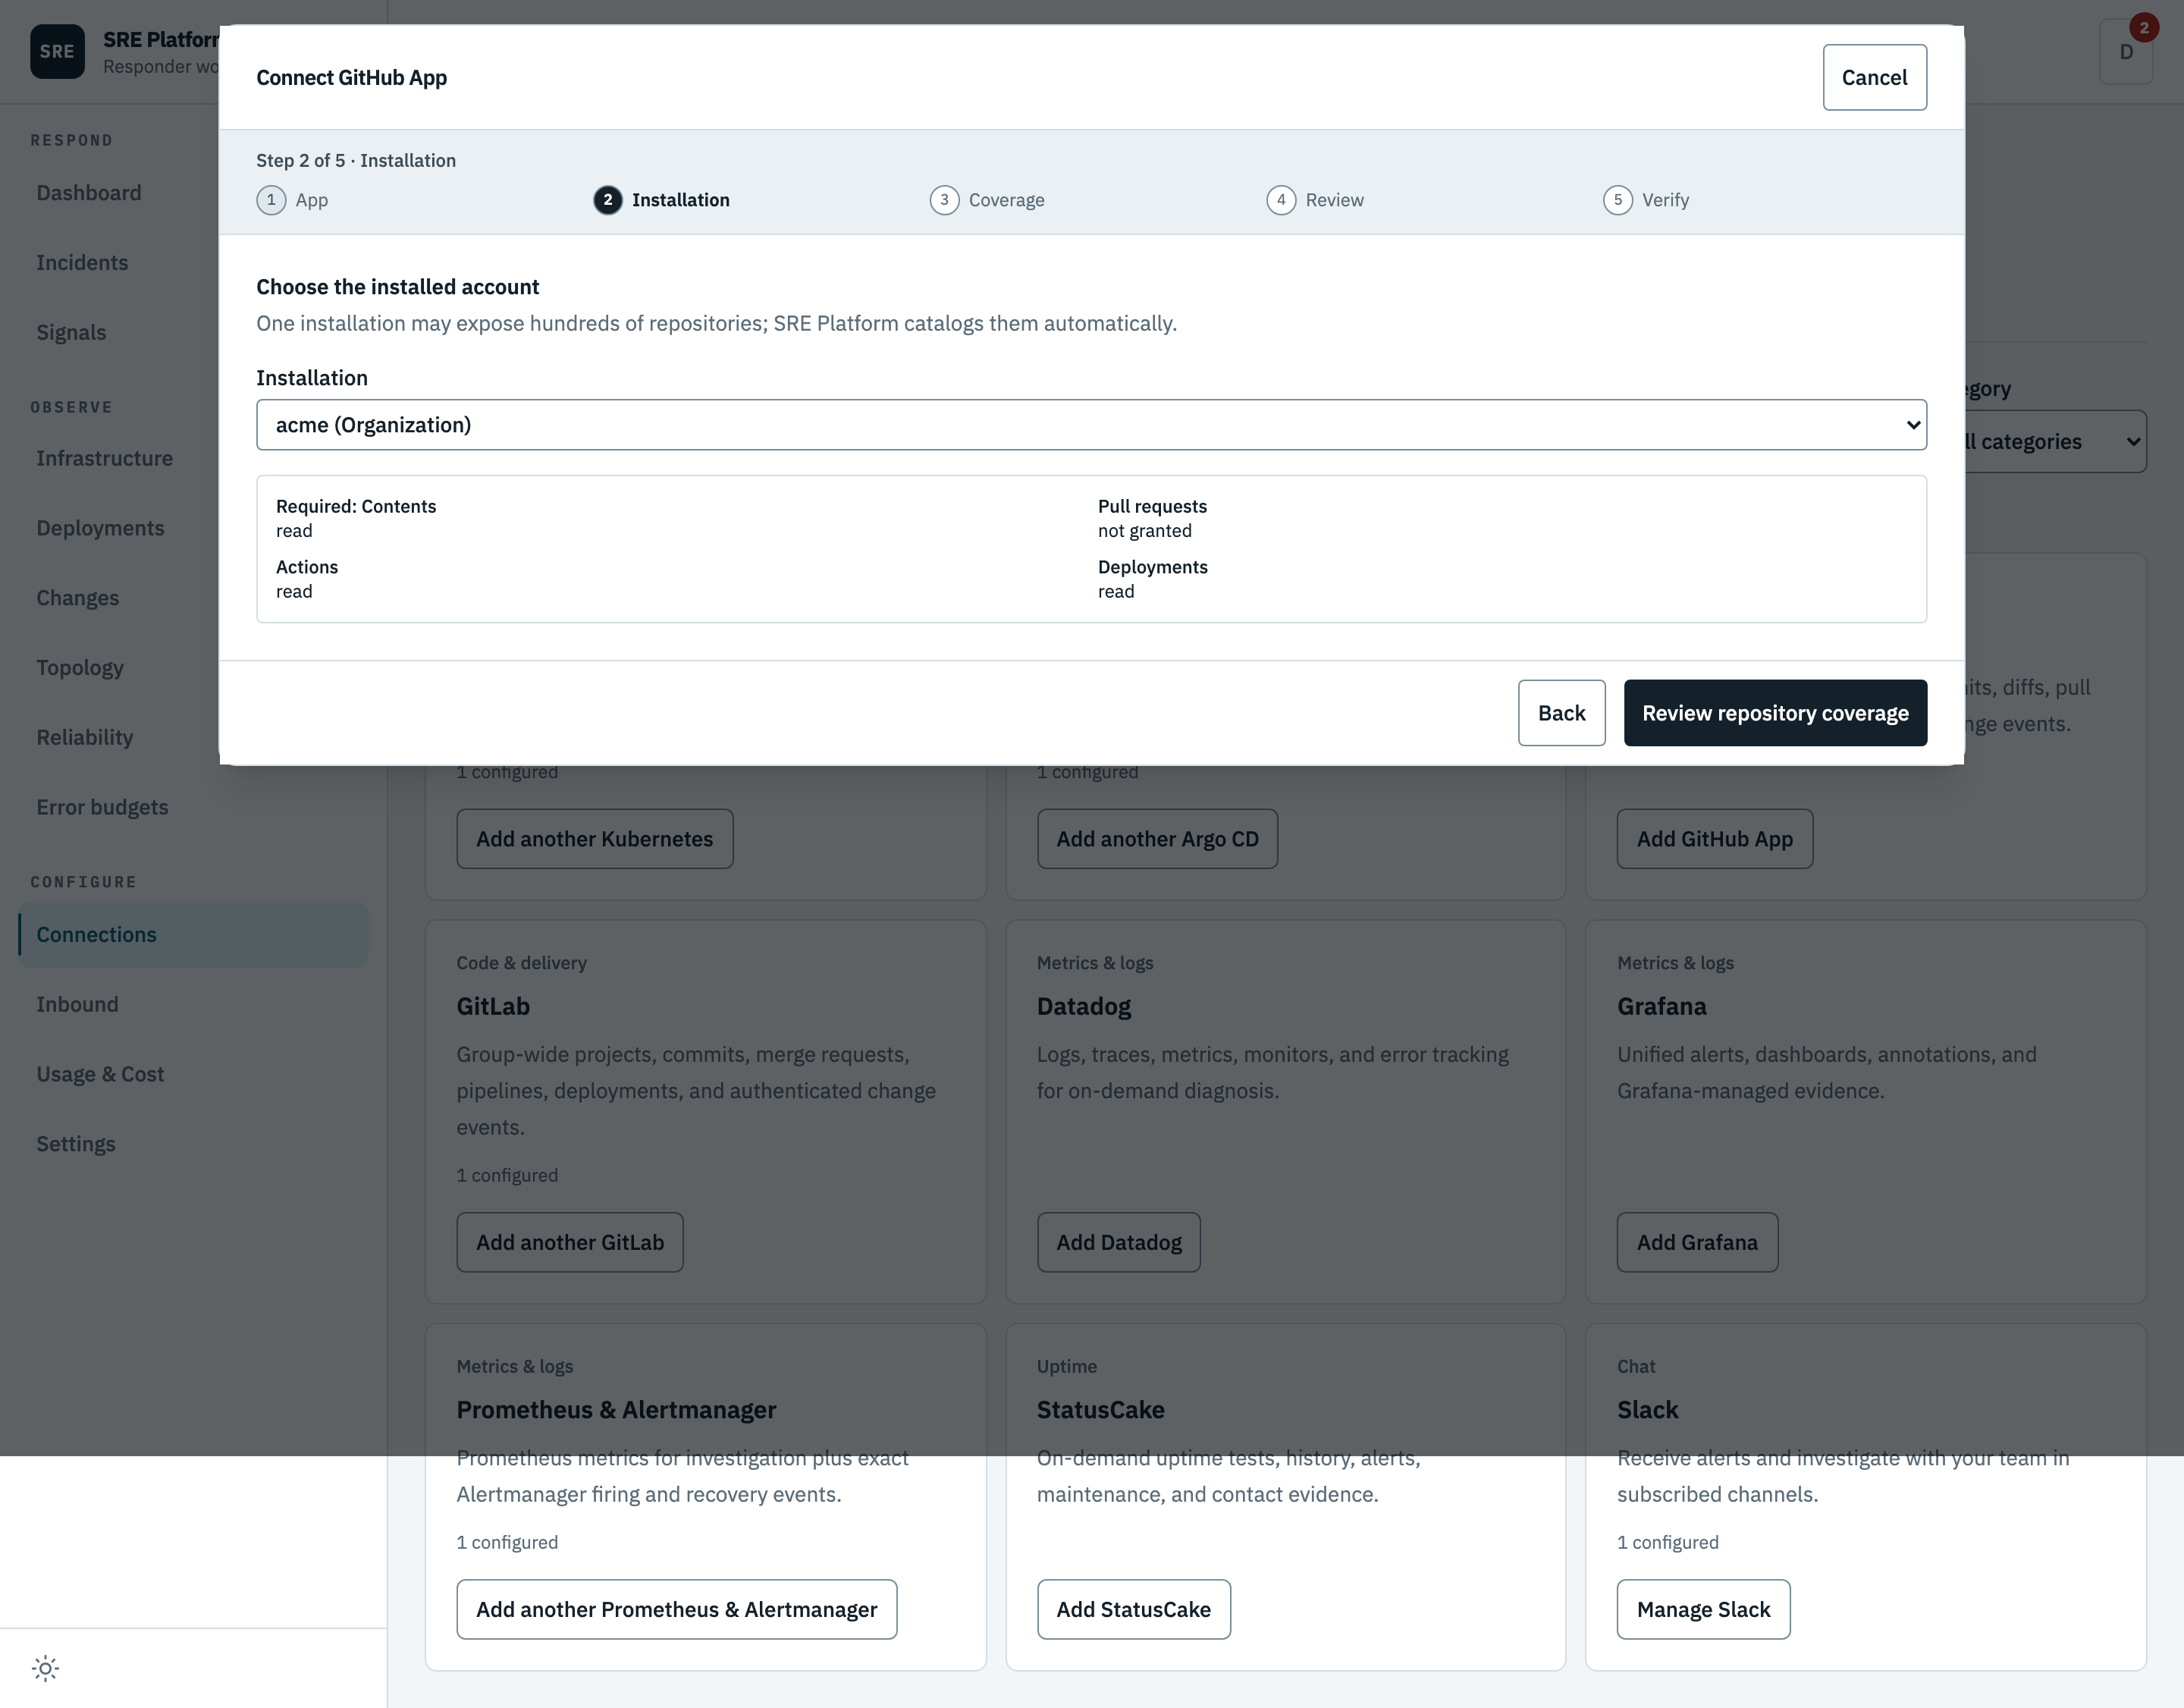
Task: Open the categories filter dropdown behind dialog
Action: (x=2055, y=442)
